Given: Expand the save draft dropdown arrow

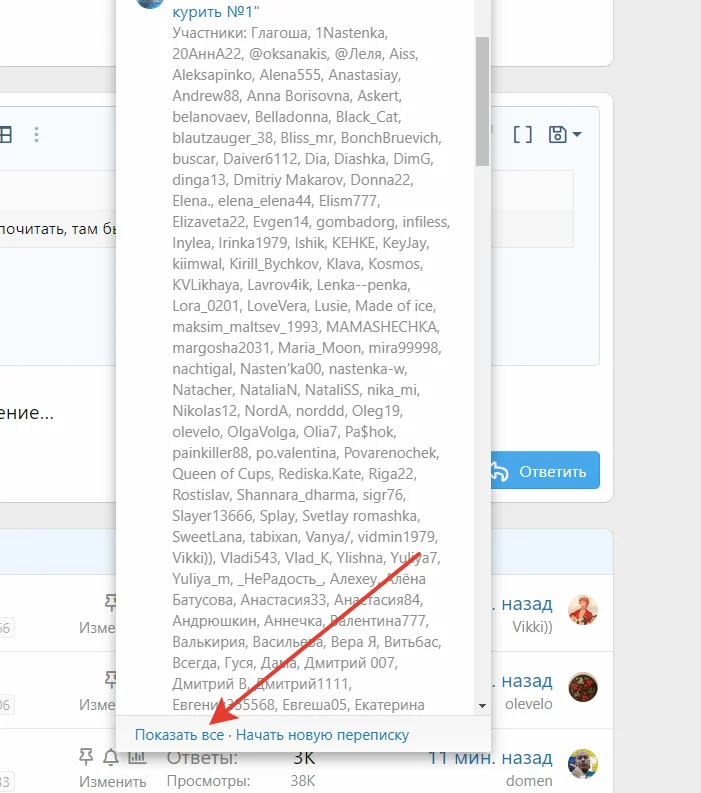Looking at the screenshot, I should 577,135.
